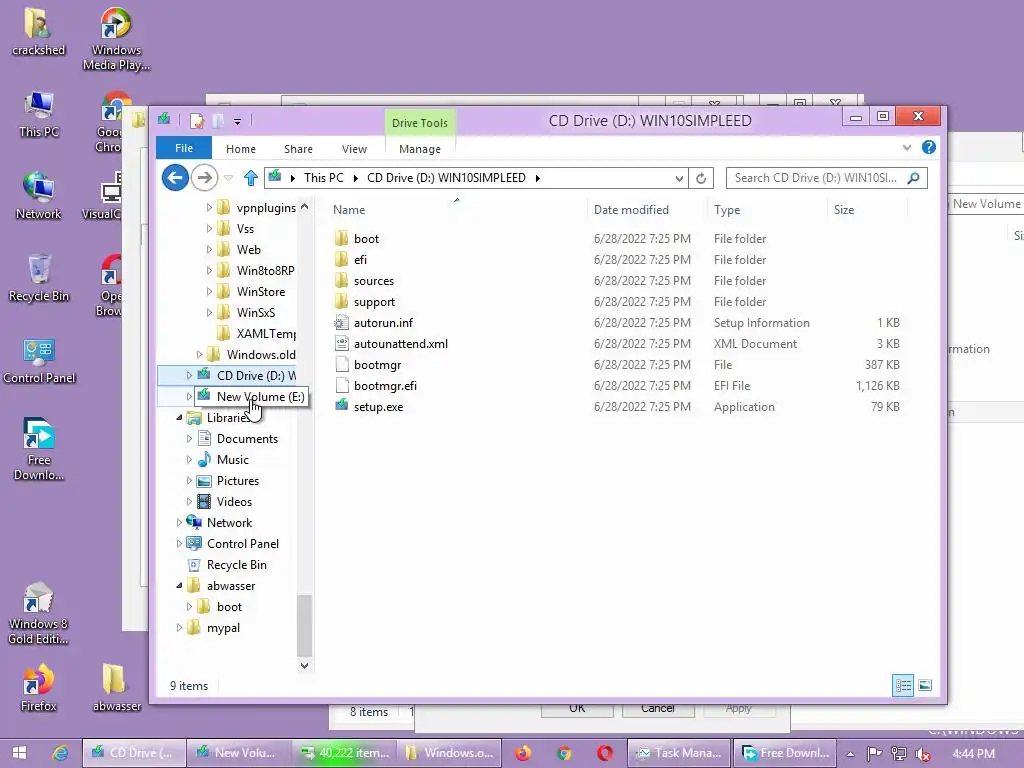Open the View ribbon tab
This screenshot has width=1024, height=768.
[354, 149]
